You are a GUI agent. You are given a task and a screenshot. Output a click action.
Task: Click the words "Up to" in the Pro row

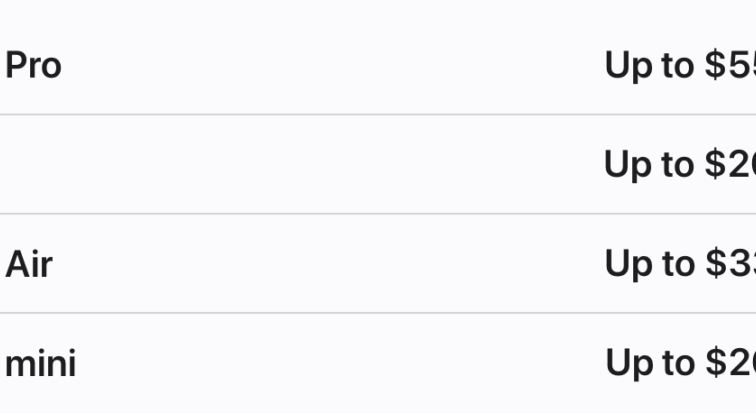649,66
